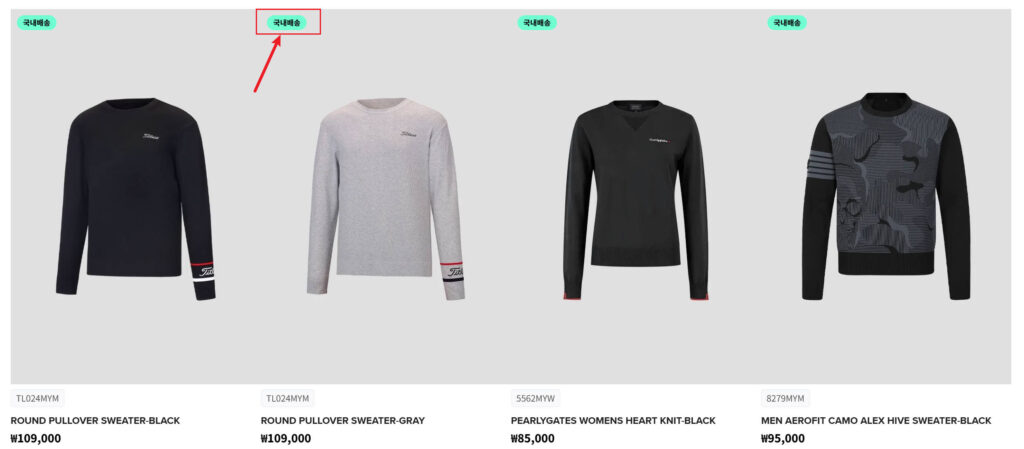Open ROUND PULLOVER SWEATER-BLACK product link
The image size is (1024, 449).
tap(95, 421)
